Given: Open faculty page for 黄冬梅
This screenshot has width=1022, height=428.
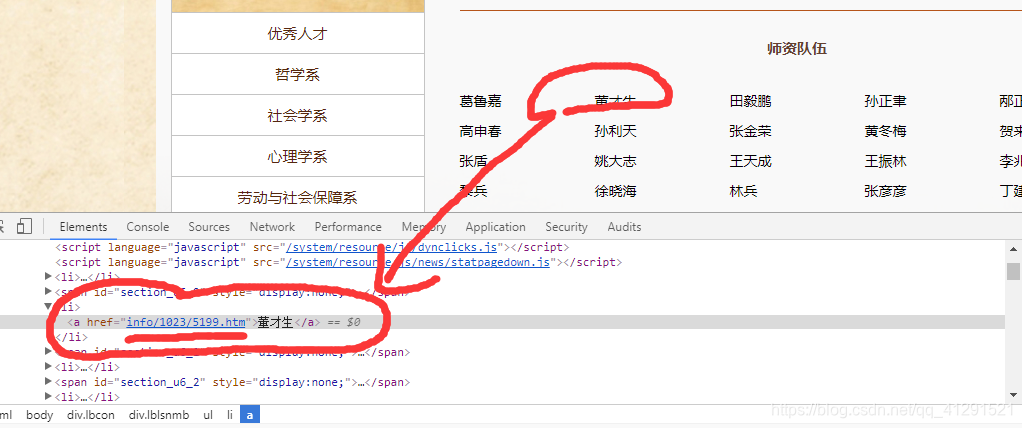Looking at the screenshot, I should (885, 131).
